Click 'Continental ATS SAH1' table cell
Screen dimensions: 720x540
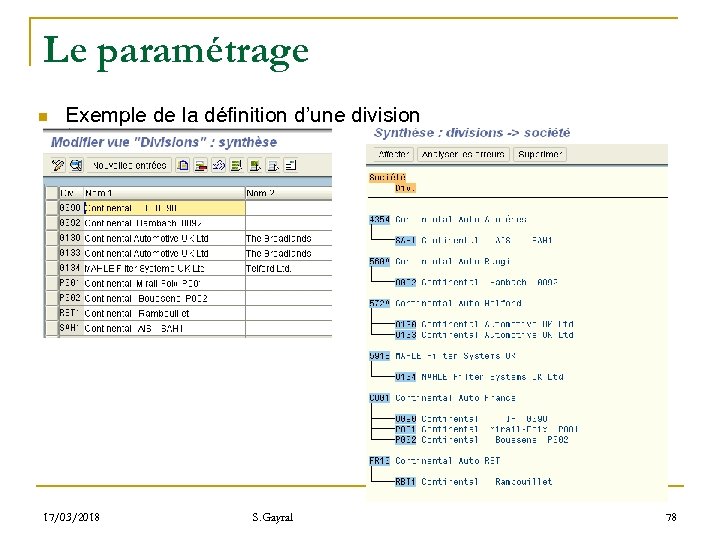[x=164, y=328]
